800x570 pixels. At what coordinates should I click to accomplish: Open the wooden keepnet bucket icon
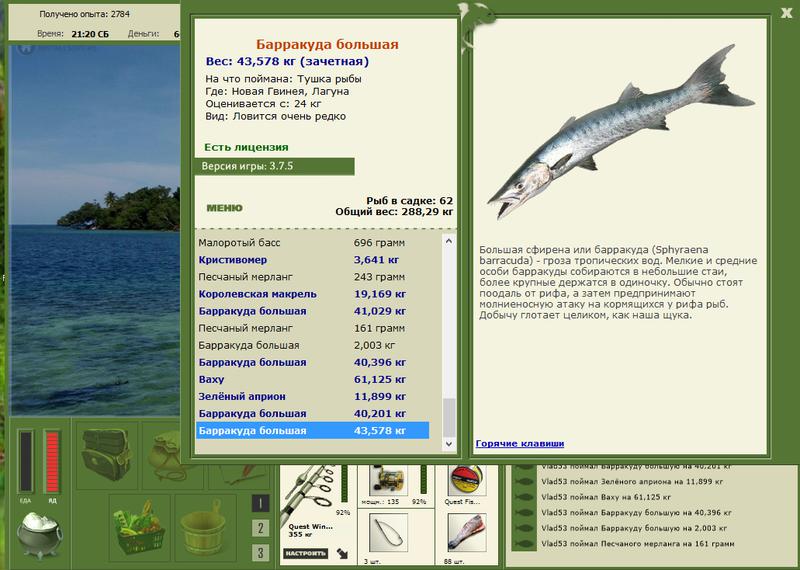[x=205, y=528]
